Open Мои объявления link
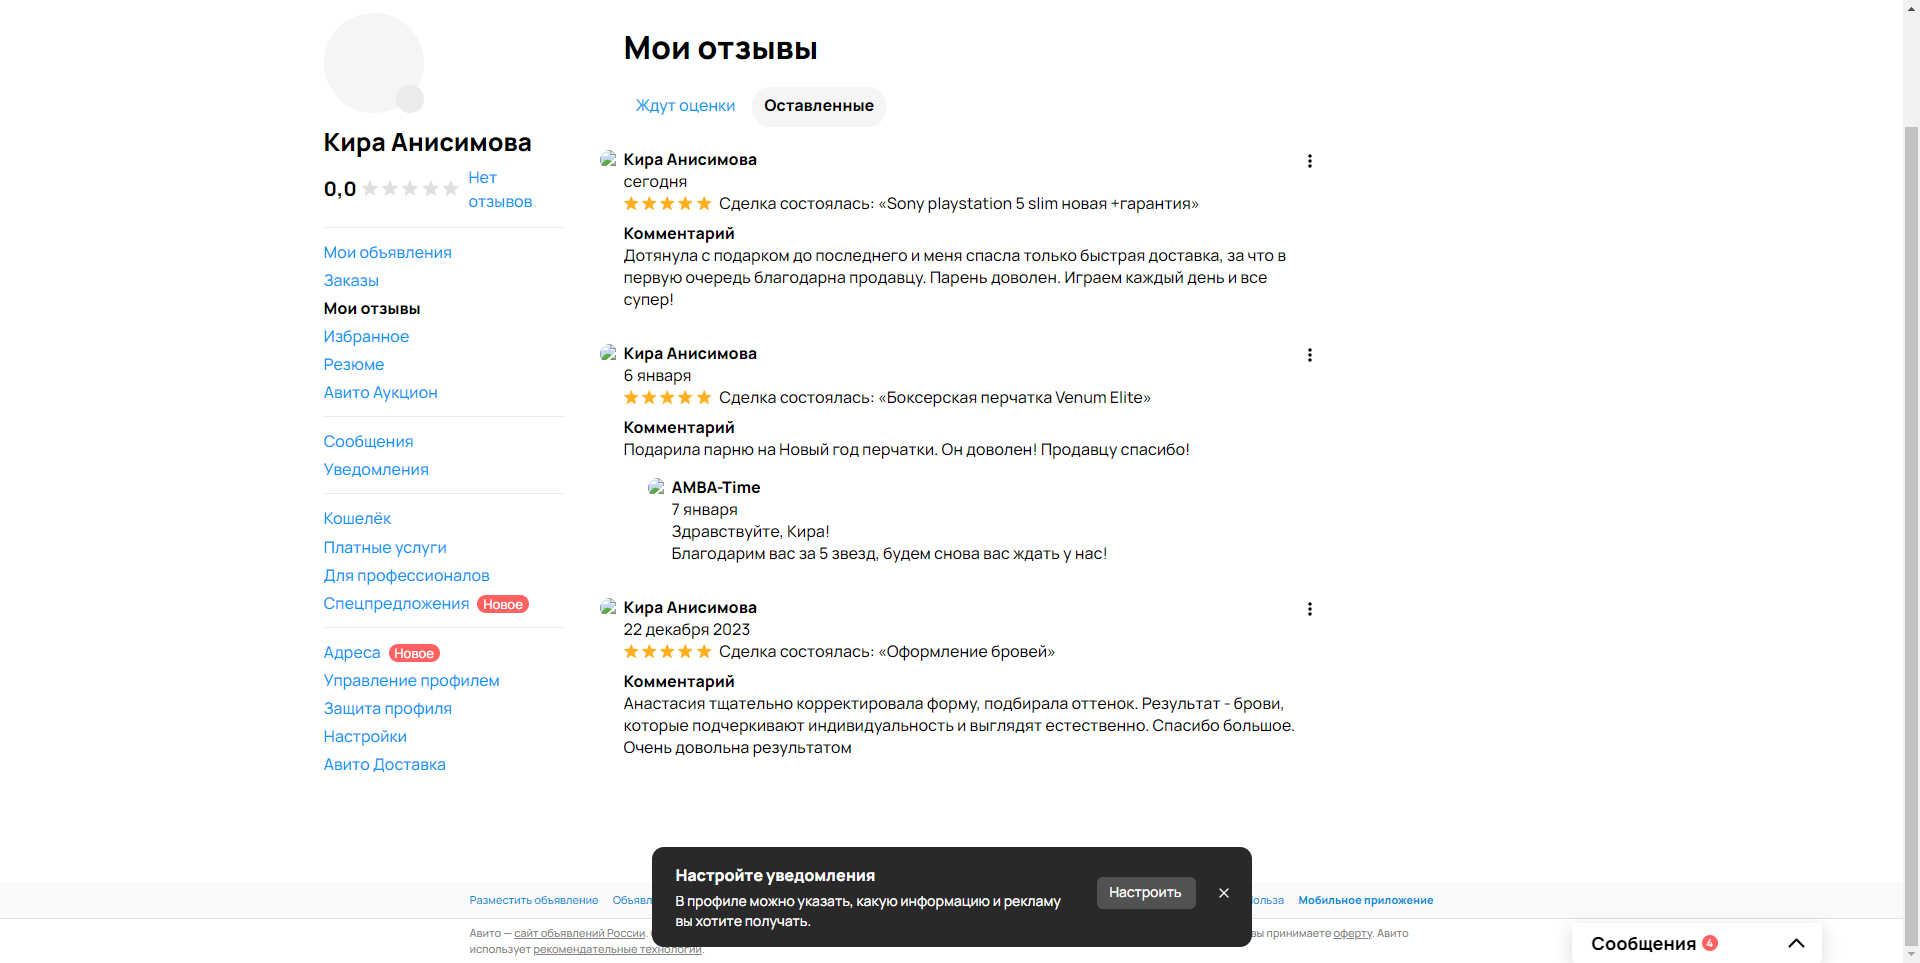This screenshot has height=963, width=1920. [387, 253]
